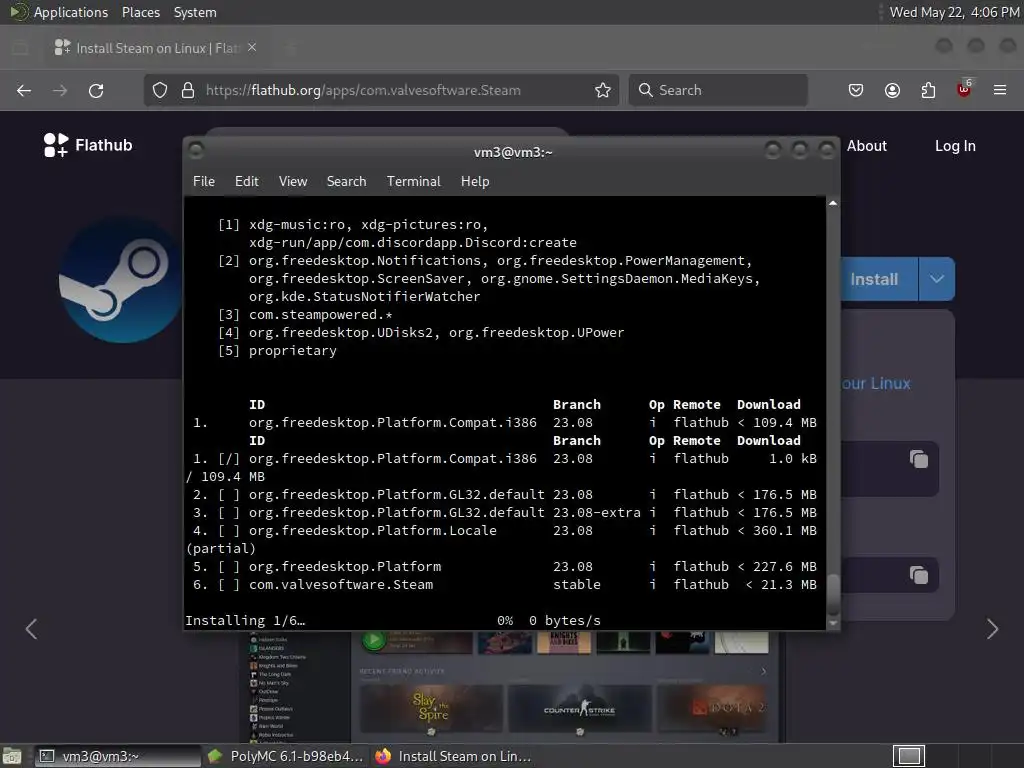Click the clock showing Wed May 22
This screenshot has width=1024, height=768.
pos(954,12)
